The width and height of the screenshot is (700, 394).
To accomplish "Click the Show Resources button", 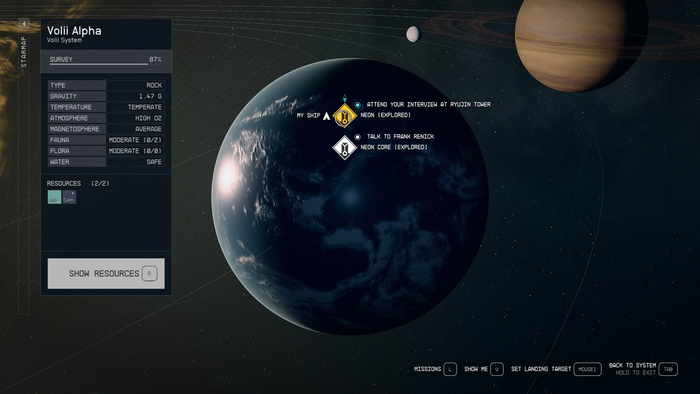I will (x=106, y=274).
